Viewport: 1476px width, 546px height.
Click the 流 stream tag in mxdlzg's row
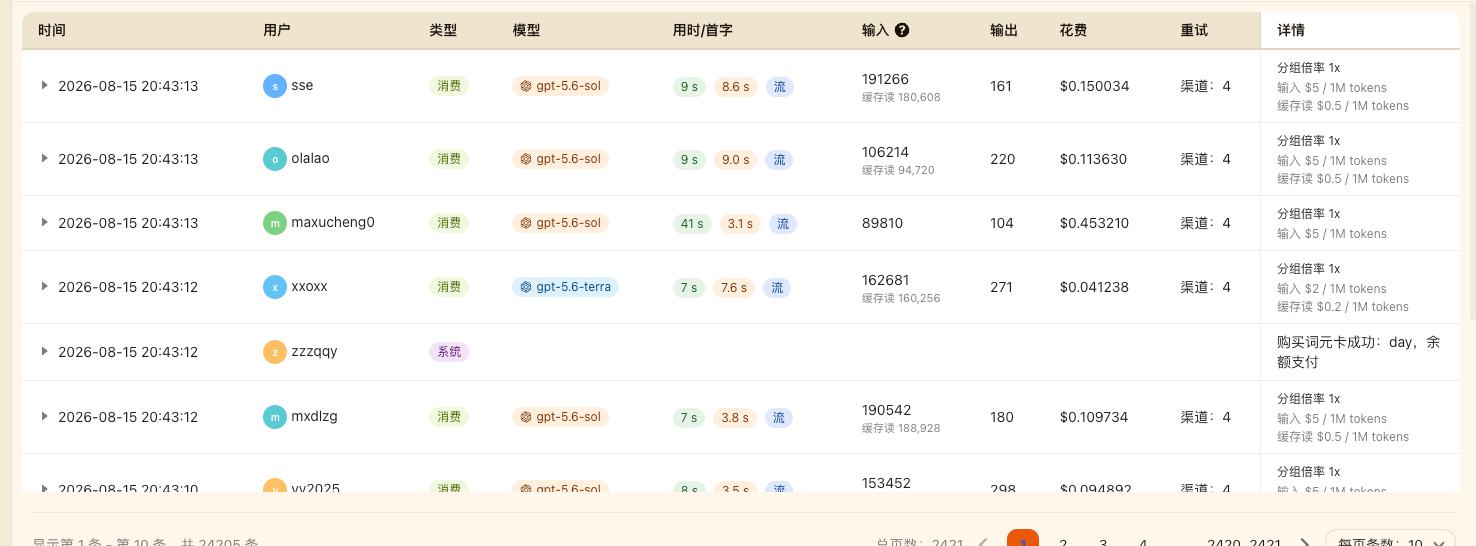[x=778, y=418]
